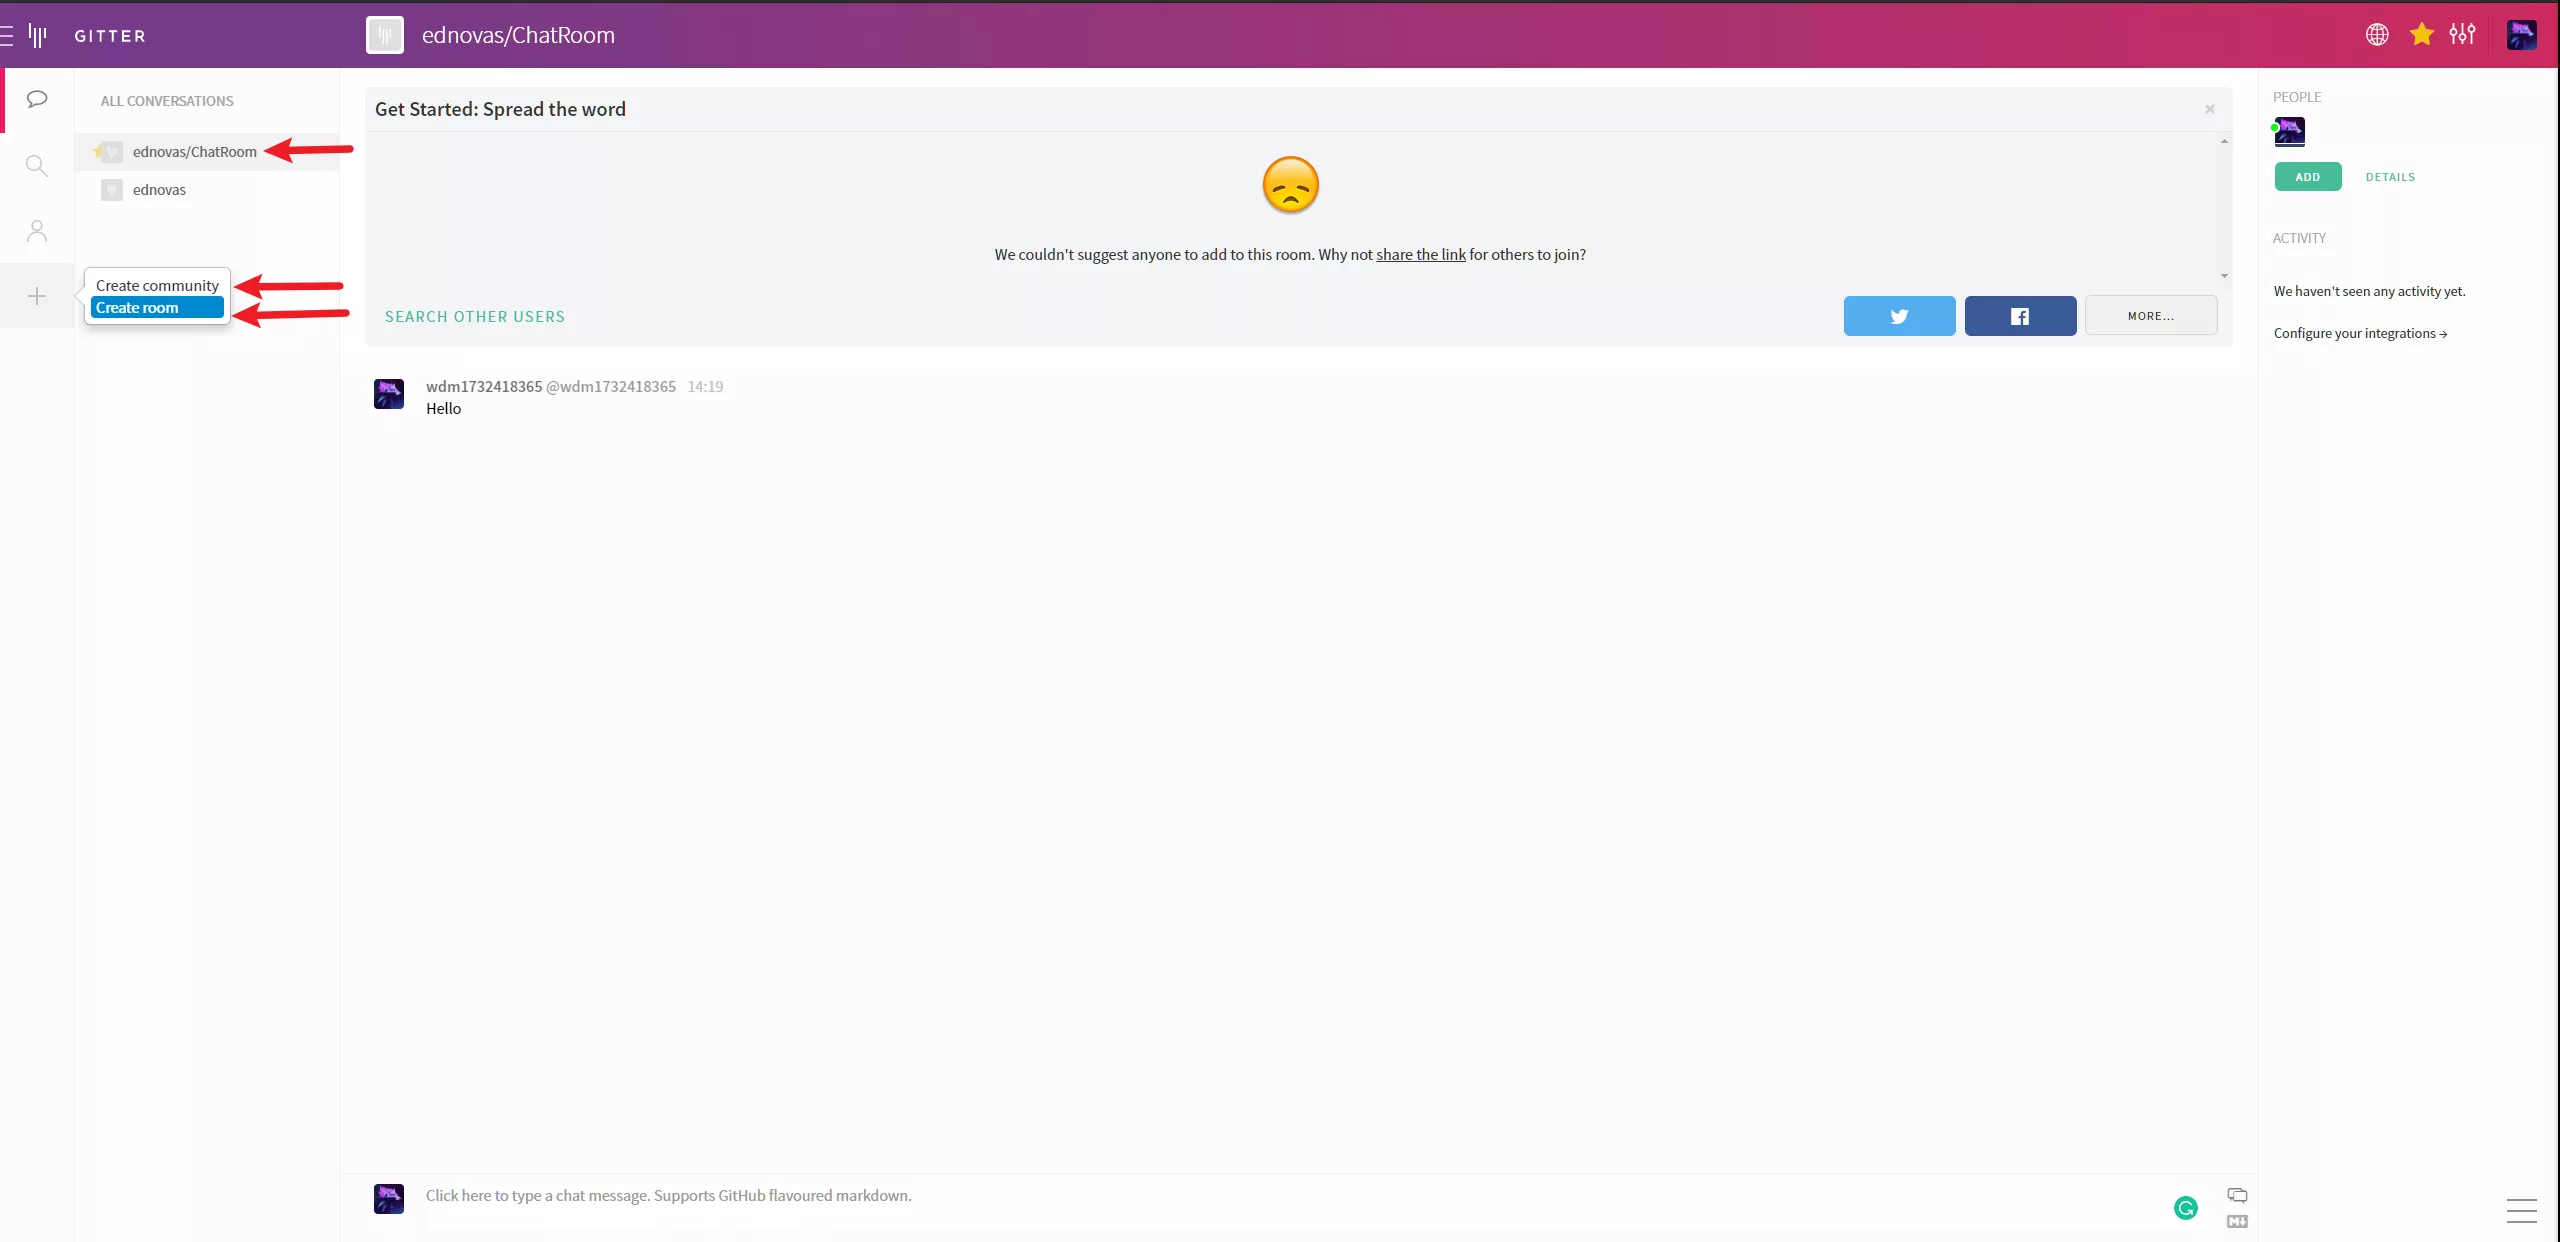This screenshot has width=2560, height=1242.
Task: Open the All Conversations chat bubble icon
Action: [x=37, y=99]
